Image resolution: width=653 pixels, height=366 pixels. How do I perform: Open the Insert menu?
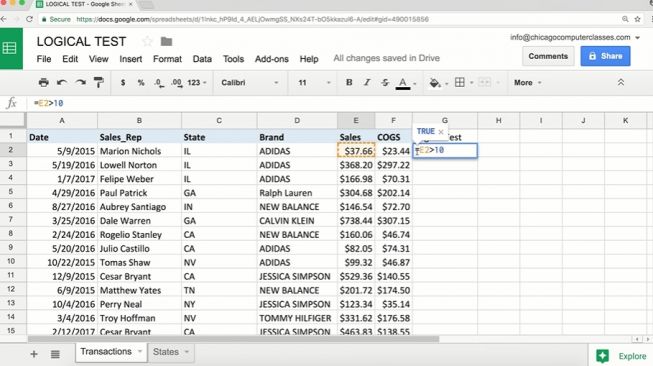[x=131, y=59]
